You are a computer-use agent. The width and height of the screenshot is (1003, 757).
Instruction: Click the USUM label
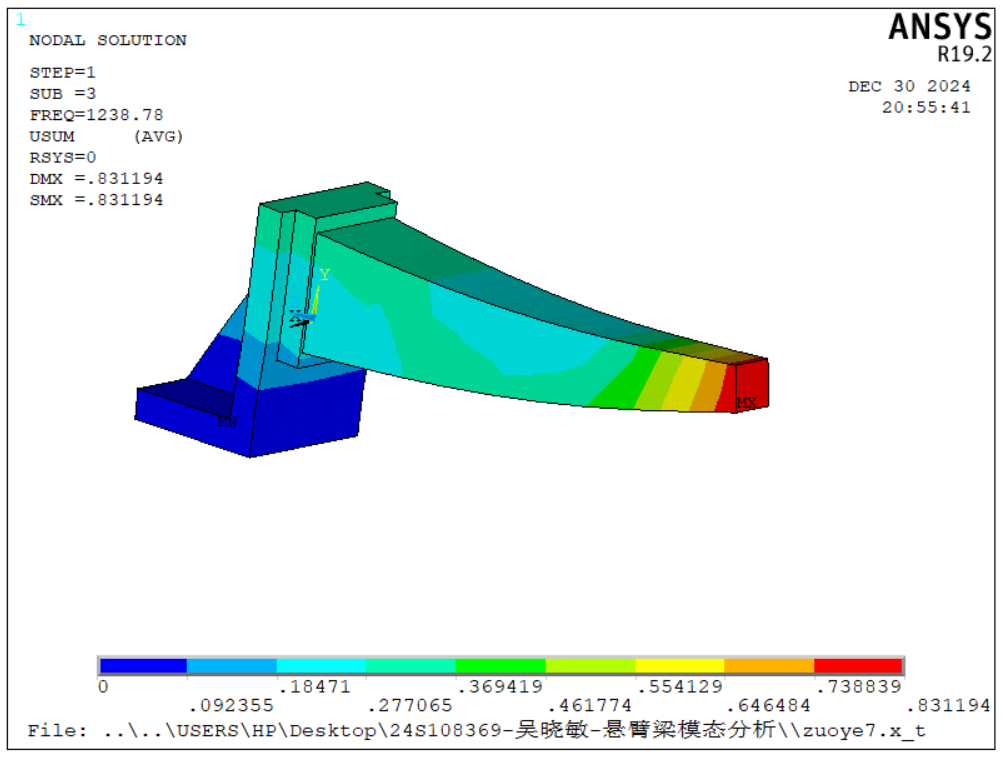(x=52, y=136)
